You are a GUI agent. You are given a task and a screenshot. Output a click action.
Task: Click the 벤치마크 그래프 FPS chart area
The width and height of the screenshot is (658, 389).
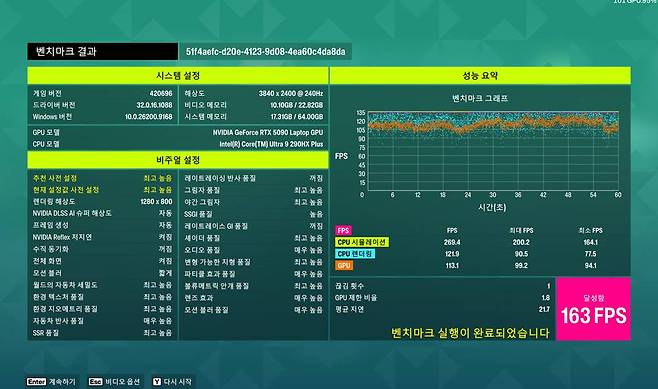[x=493, y=152]
